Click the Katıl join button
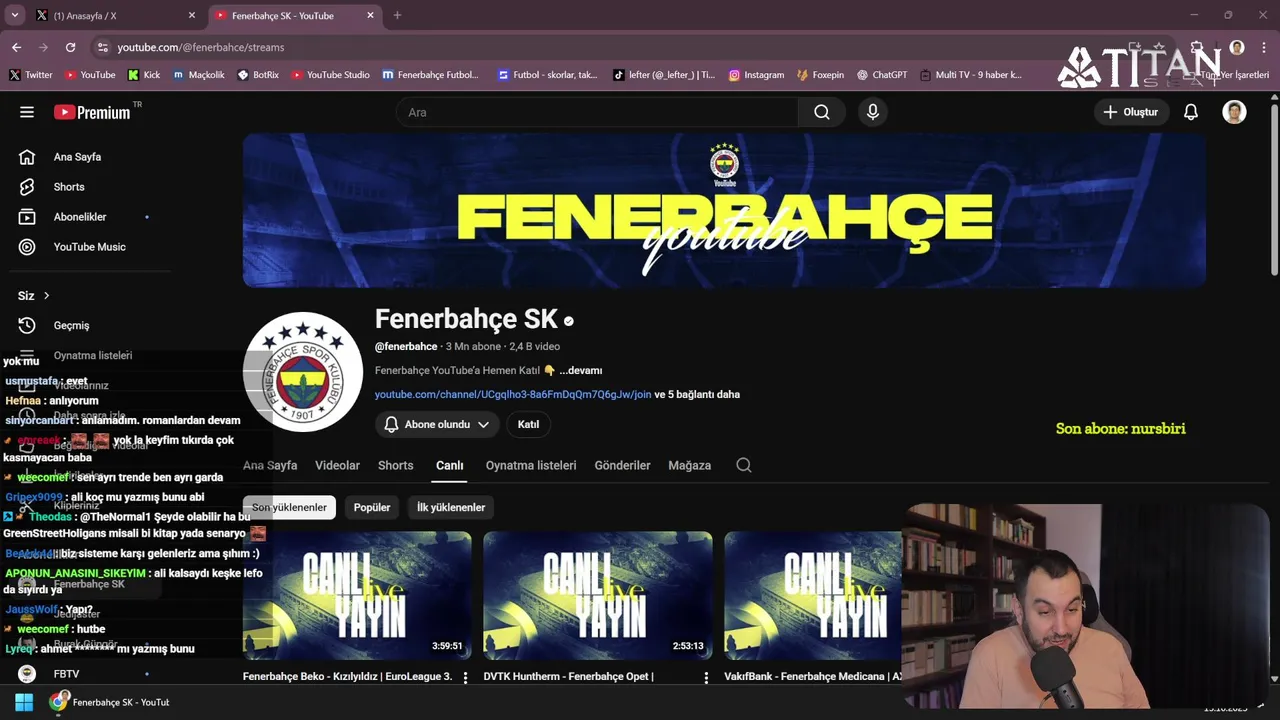 [x=528, y=424]
